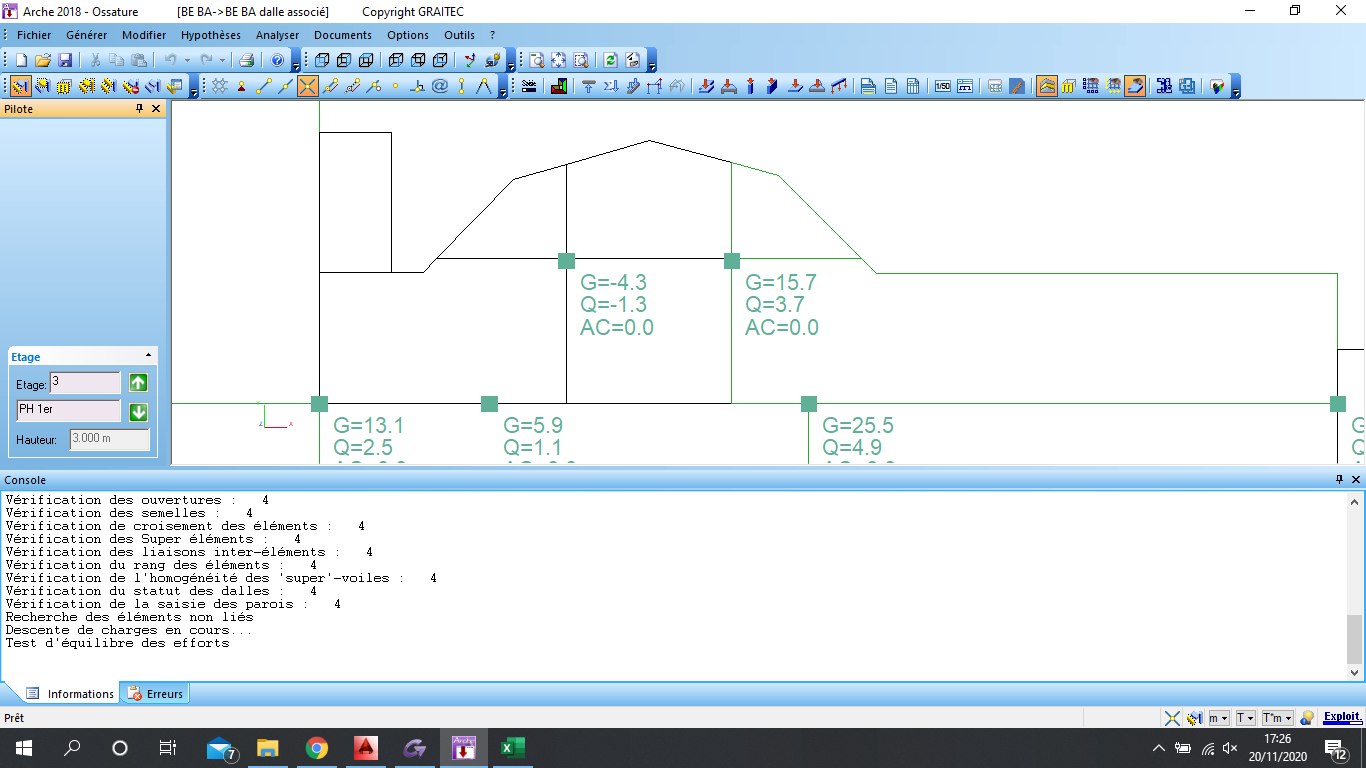Viewport: 1366px width, 768px height.
Task: Click the Etage number input field
Action: pyautogui.click(x=85, y=383)
